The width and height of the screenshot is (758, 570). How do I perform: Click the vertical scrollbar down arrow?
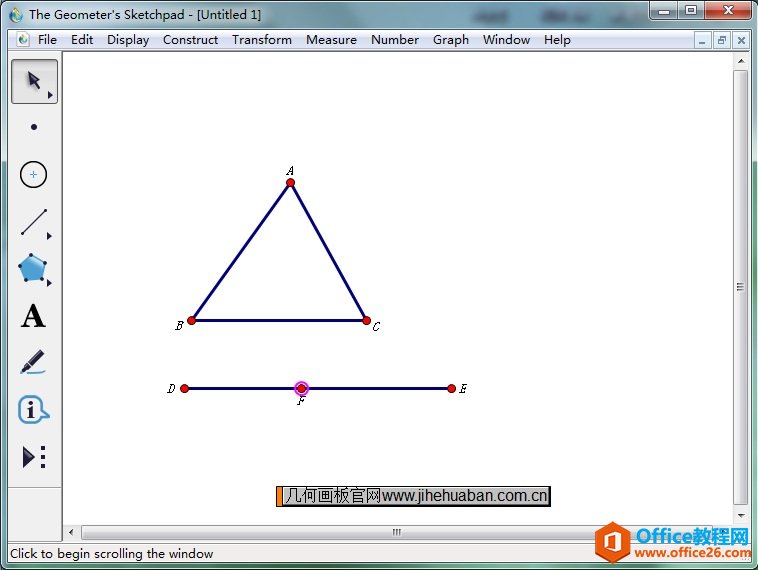(741, 516)
